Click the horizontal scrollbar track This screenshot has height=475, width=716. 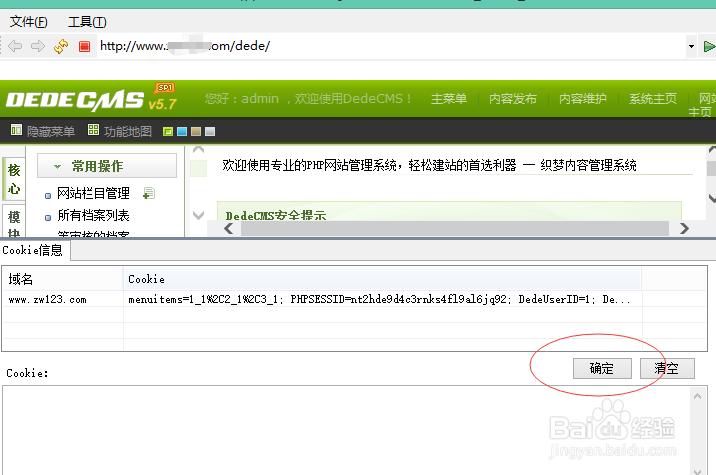click(x=455, y=228)
